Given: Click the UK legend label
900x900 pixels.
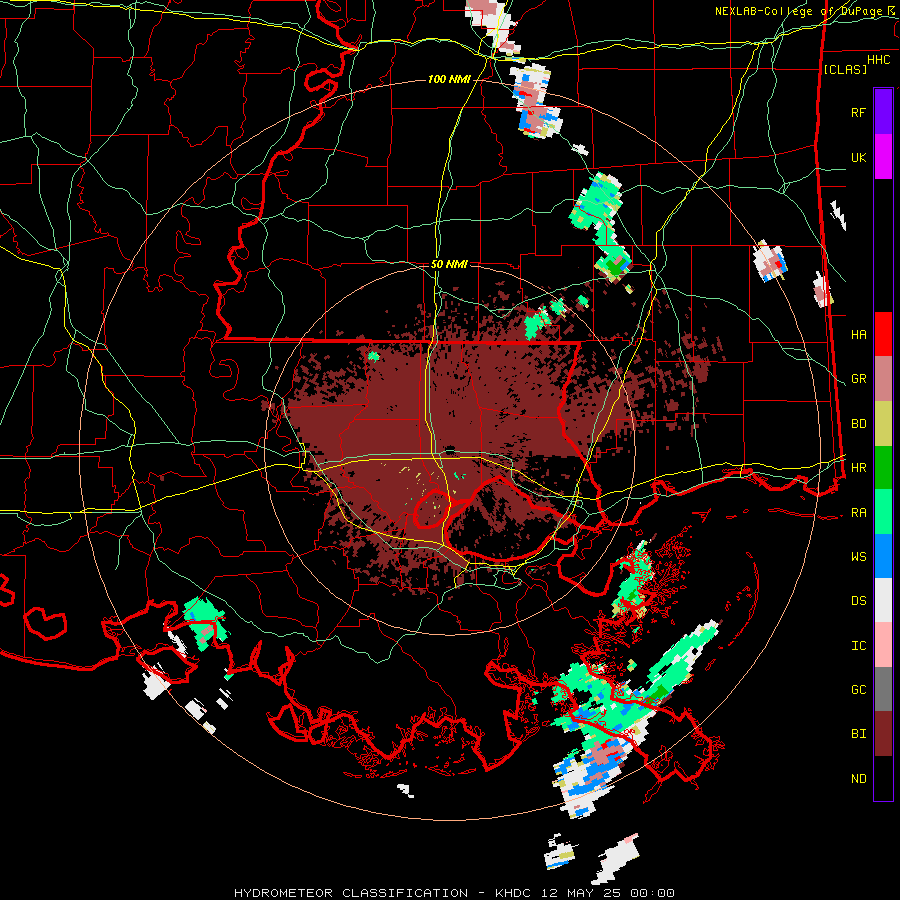Looking at the screenshot, I should pos(858,157).
